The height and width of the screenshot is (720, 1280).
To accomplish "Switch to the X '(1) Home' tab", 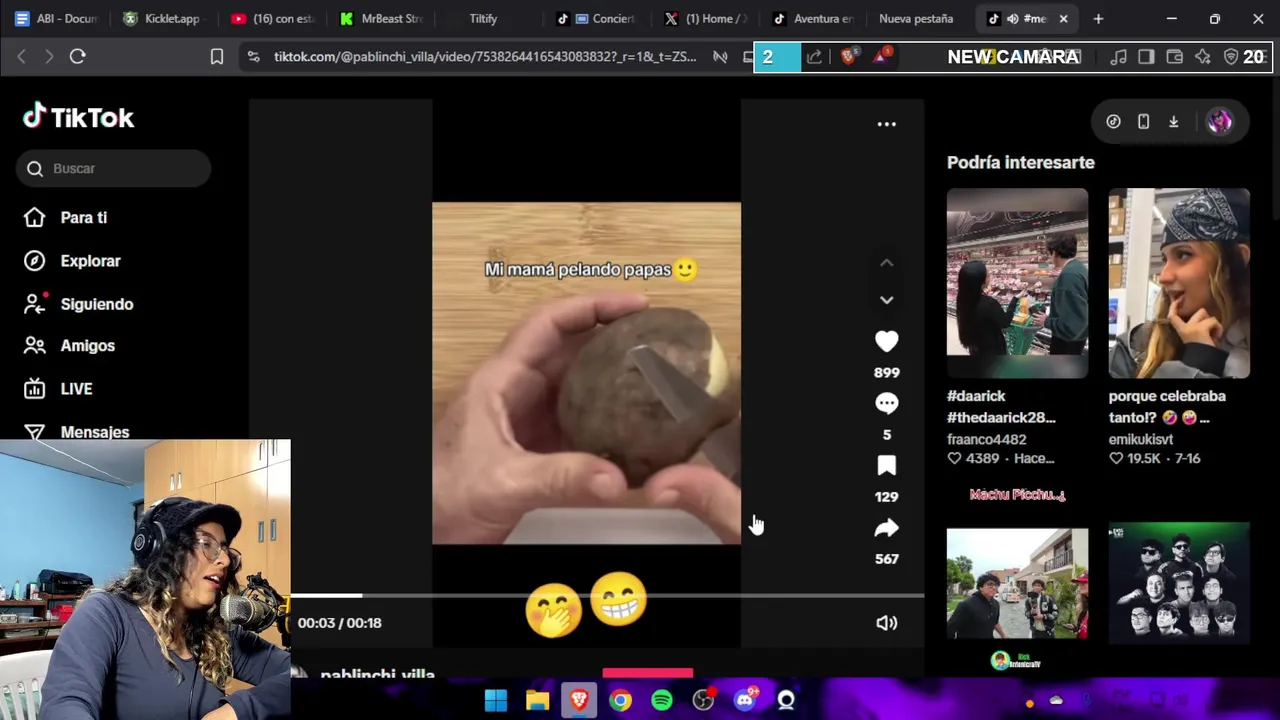I will 705,18.
